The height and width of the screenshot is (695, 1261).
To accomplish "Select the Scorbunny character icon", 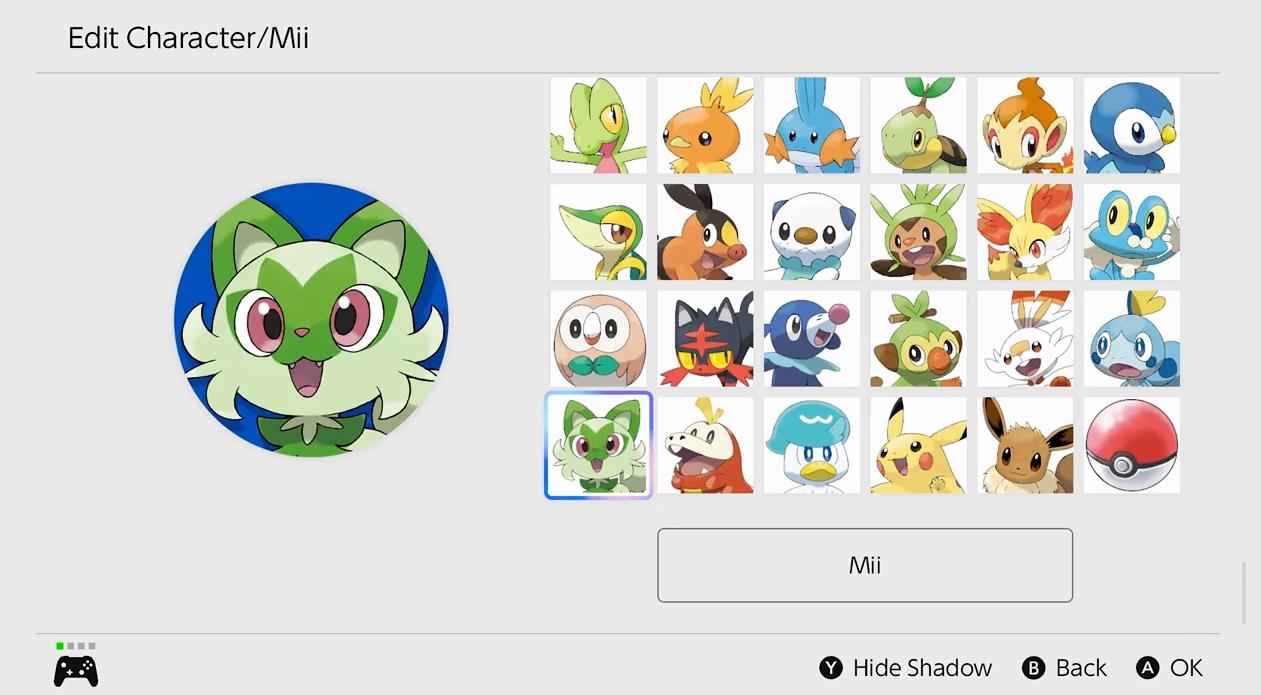I will (x=1025, y=339).
